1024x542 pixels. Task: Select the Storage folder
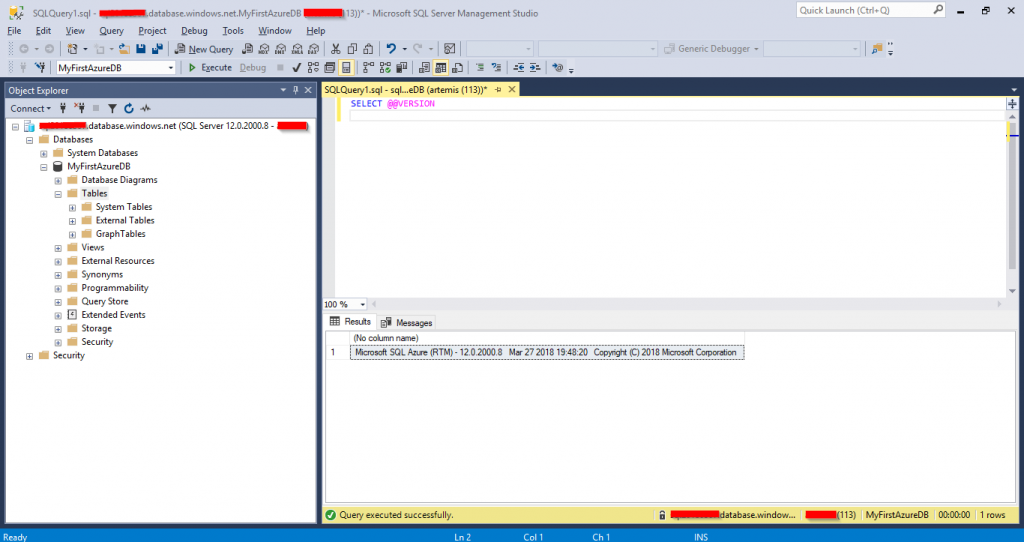click(x=96, y=328)
